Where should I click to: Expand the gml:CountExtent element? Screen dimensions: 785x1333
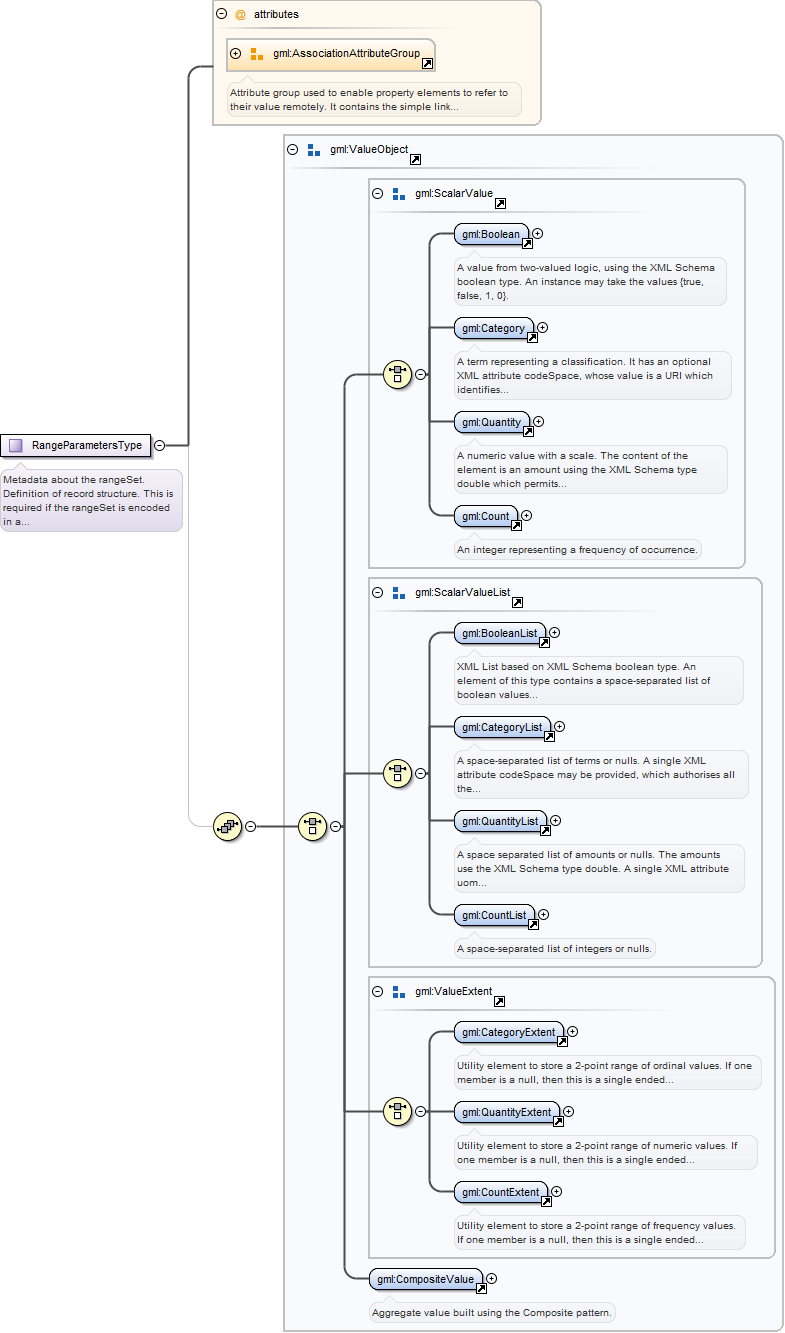[557, 1191]
